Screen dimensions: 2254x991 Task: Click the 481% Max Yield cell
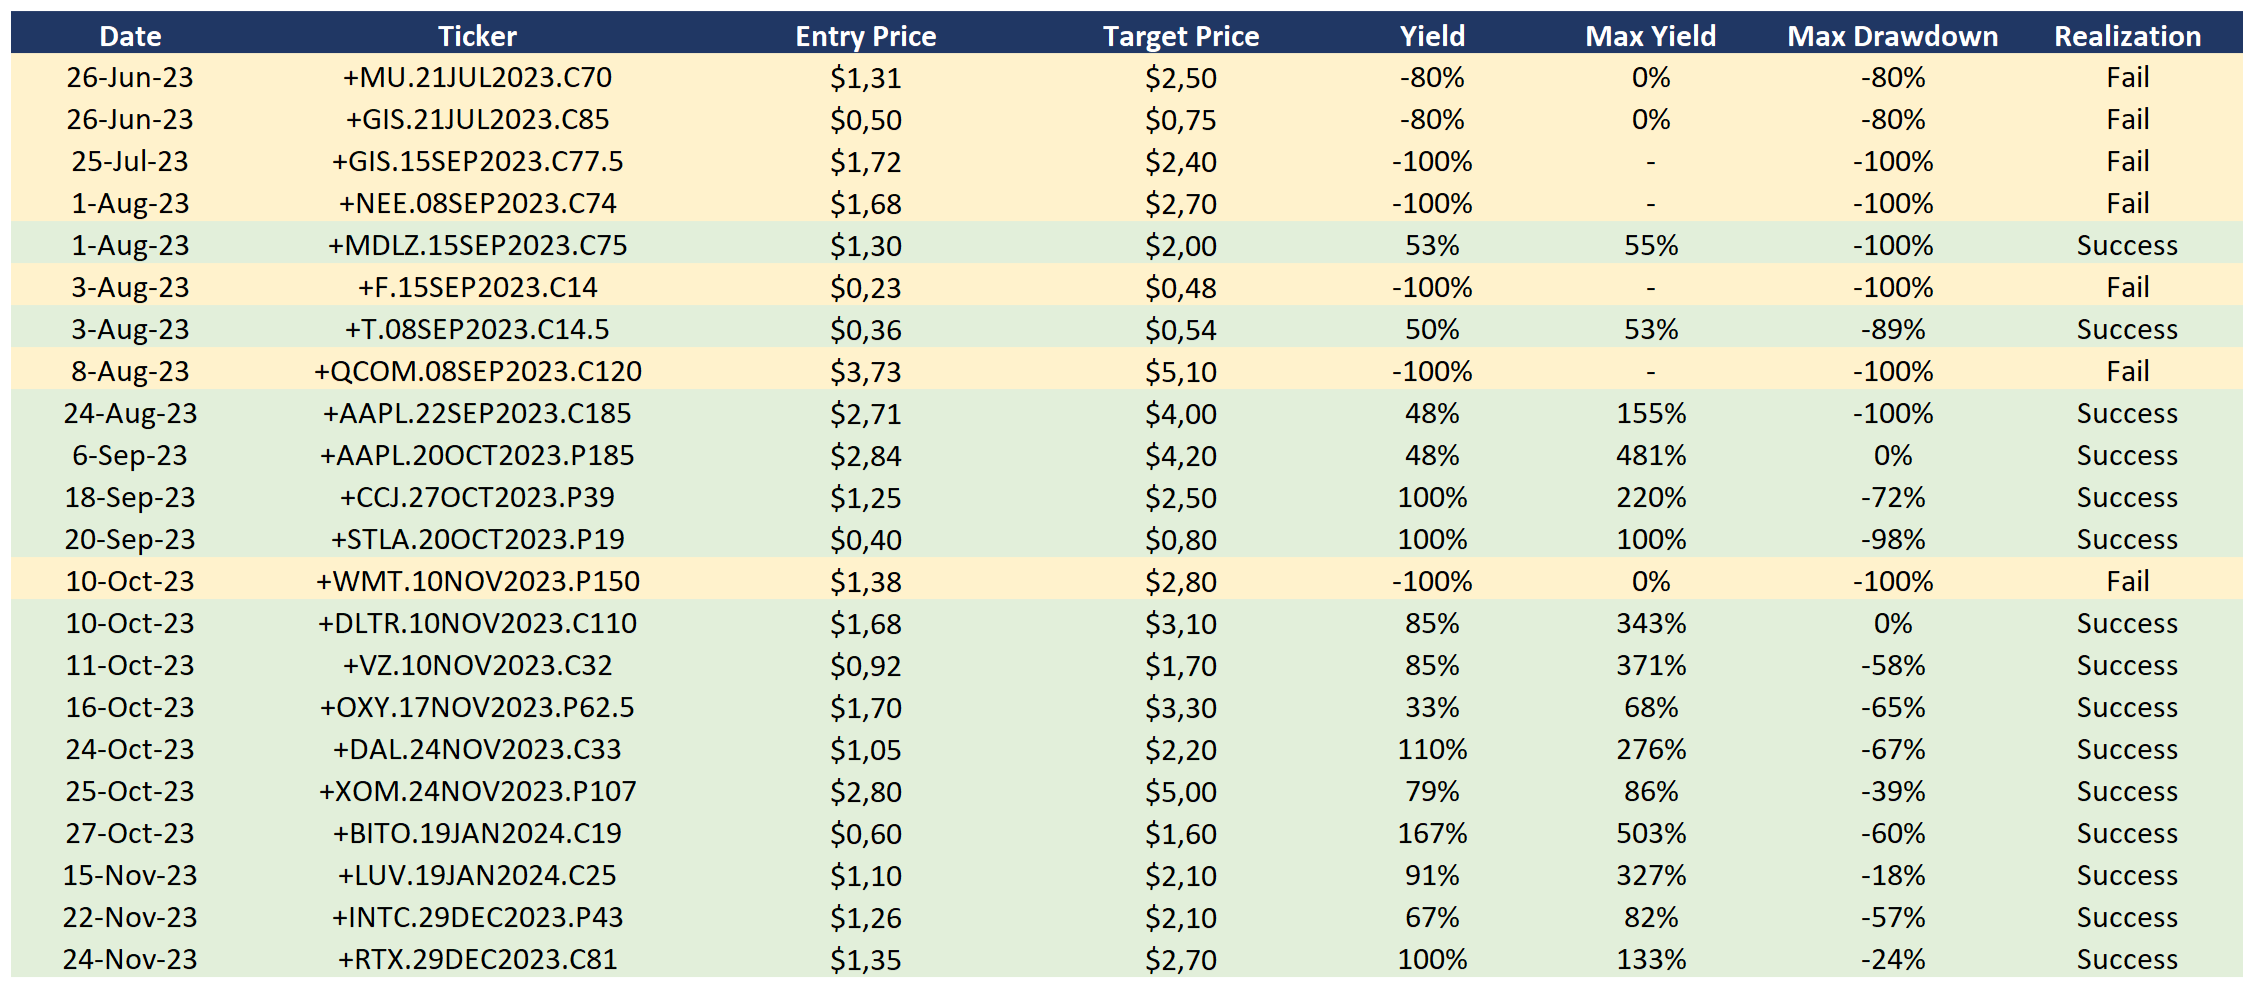pyautogui.click(x=1651, y=456)
